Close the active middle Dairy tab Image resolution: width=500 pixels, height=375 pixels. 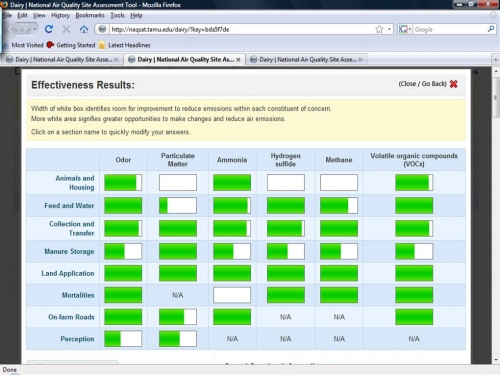(238, 60)
